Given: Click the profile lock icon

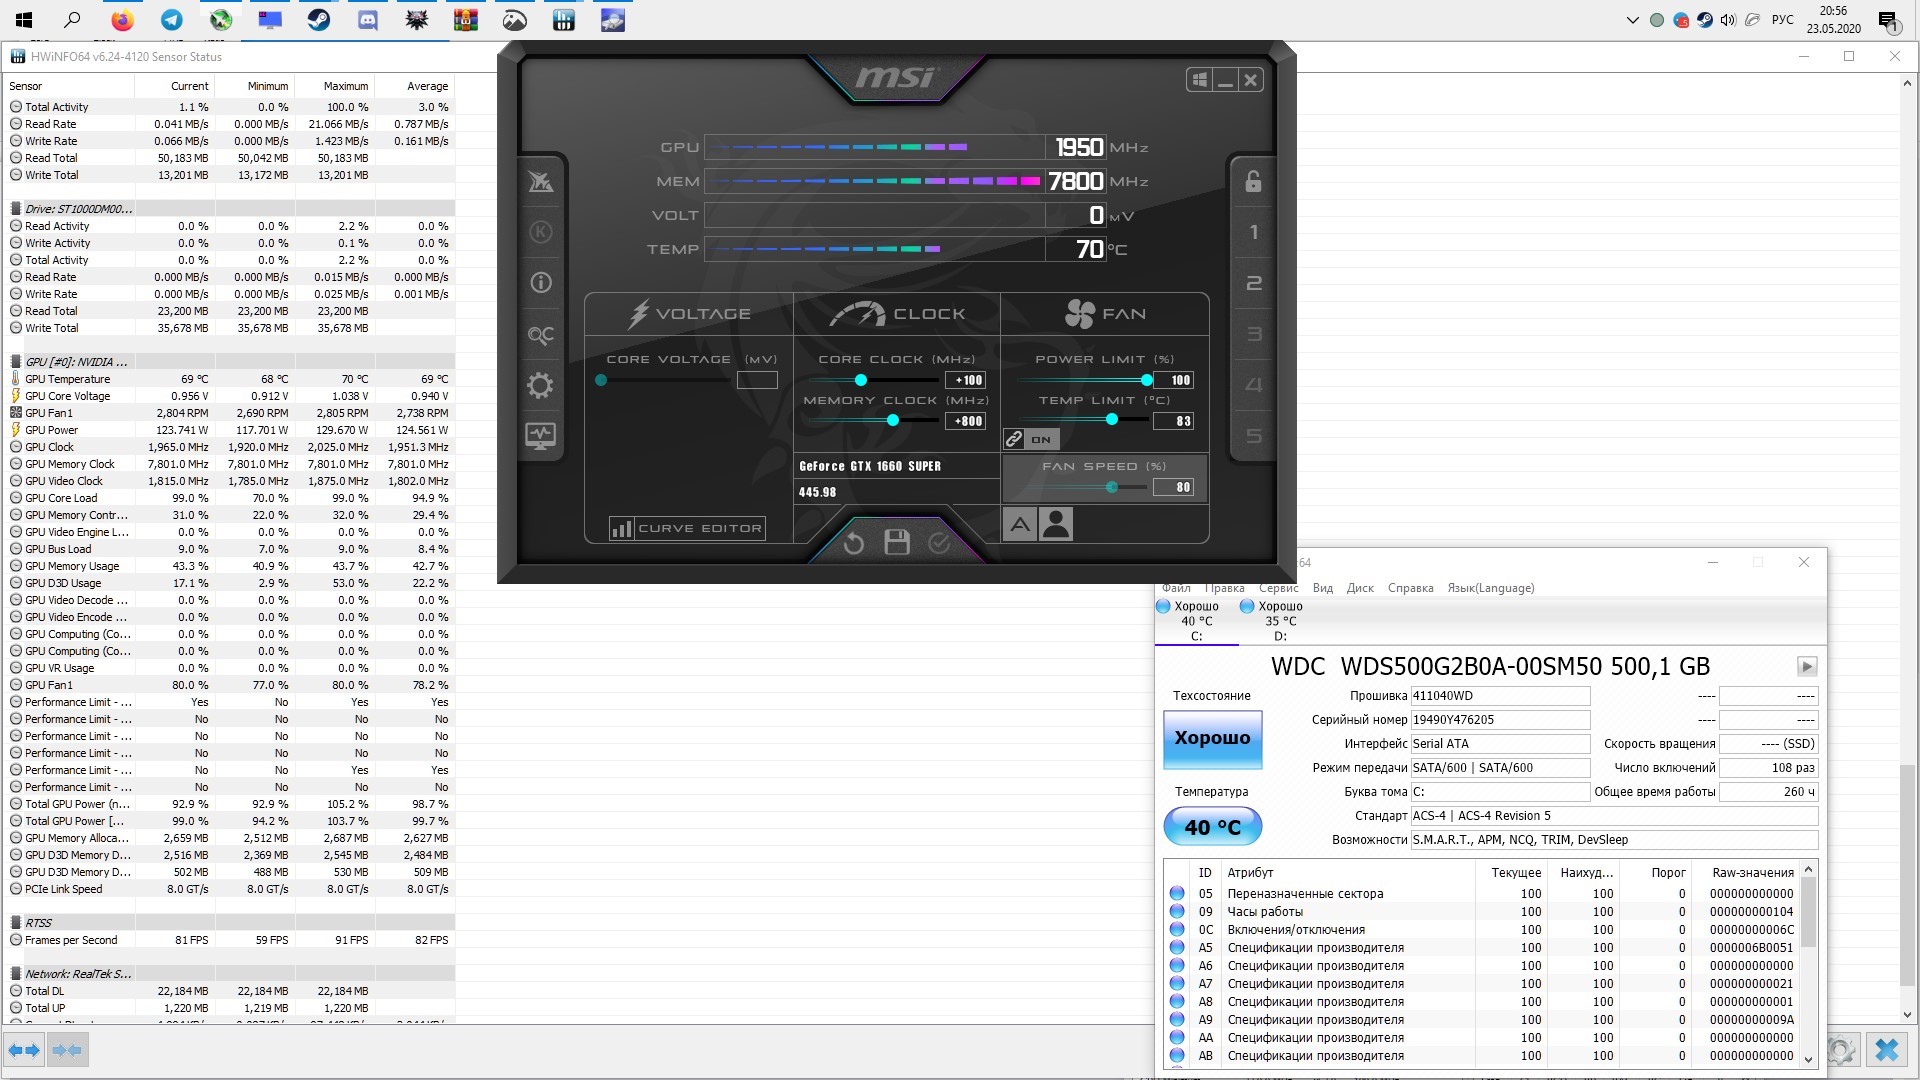Looking at the screenshot, I should coord(1253,181).
